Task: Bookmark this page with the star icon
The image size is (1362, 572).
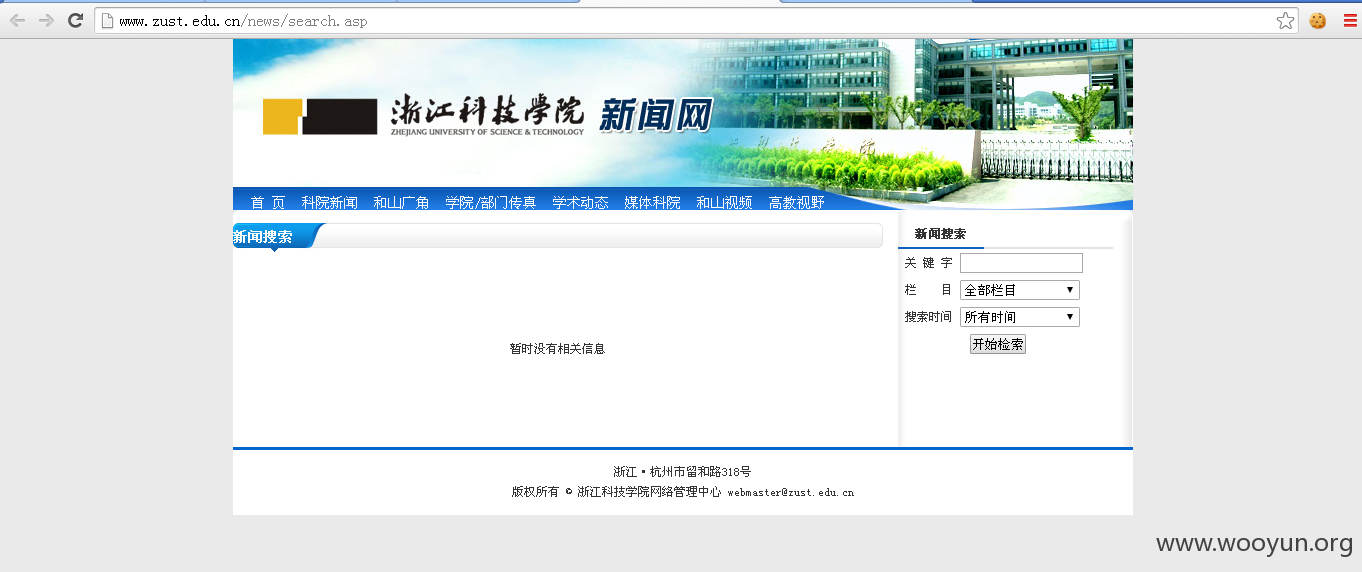Action: pos(1285,20)
